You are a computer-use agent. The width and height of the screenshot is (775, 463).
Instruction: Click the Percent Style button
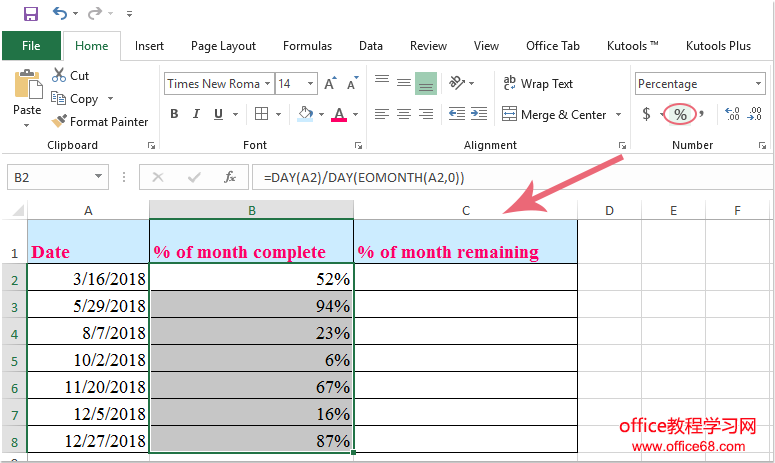pyautogui.click(x=680, y=114)
